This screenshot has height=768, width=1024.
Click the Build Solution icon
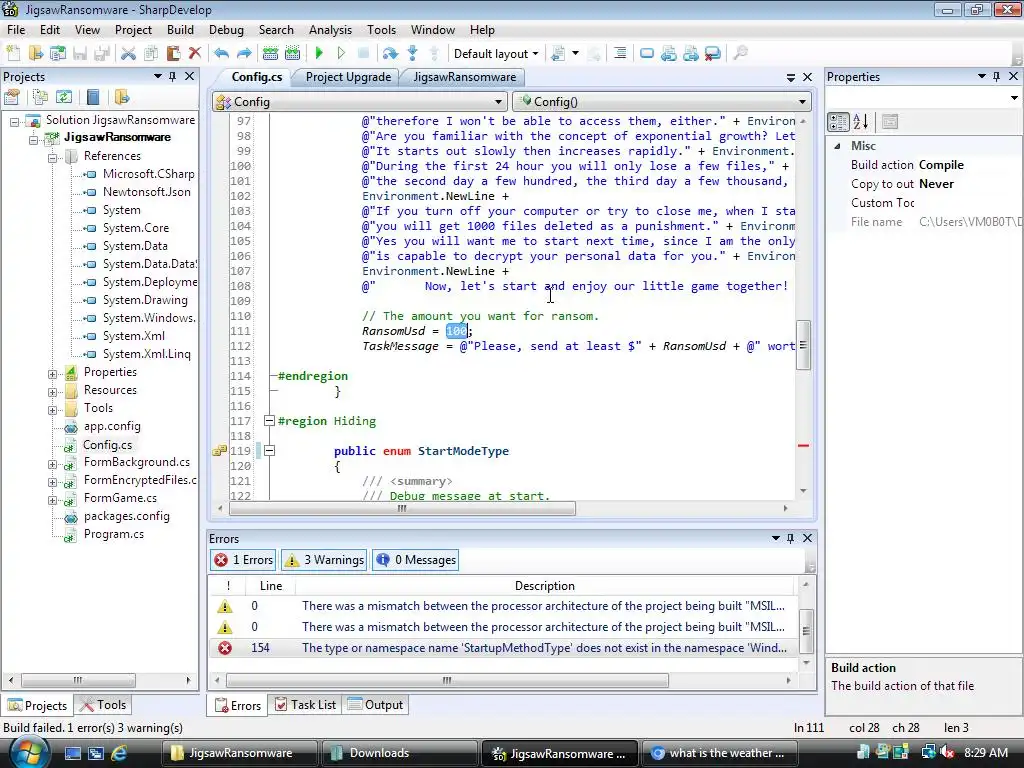click(270, 54)
